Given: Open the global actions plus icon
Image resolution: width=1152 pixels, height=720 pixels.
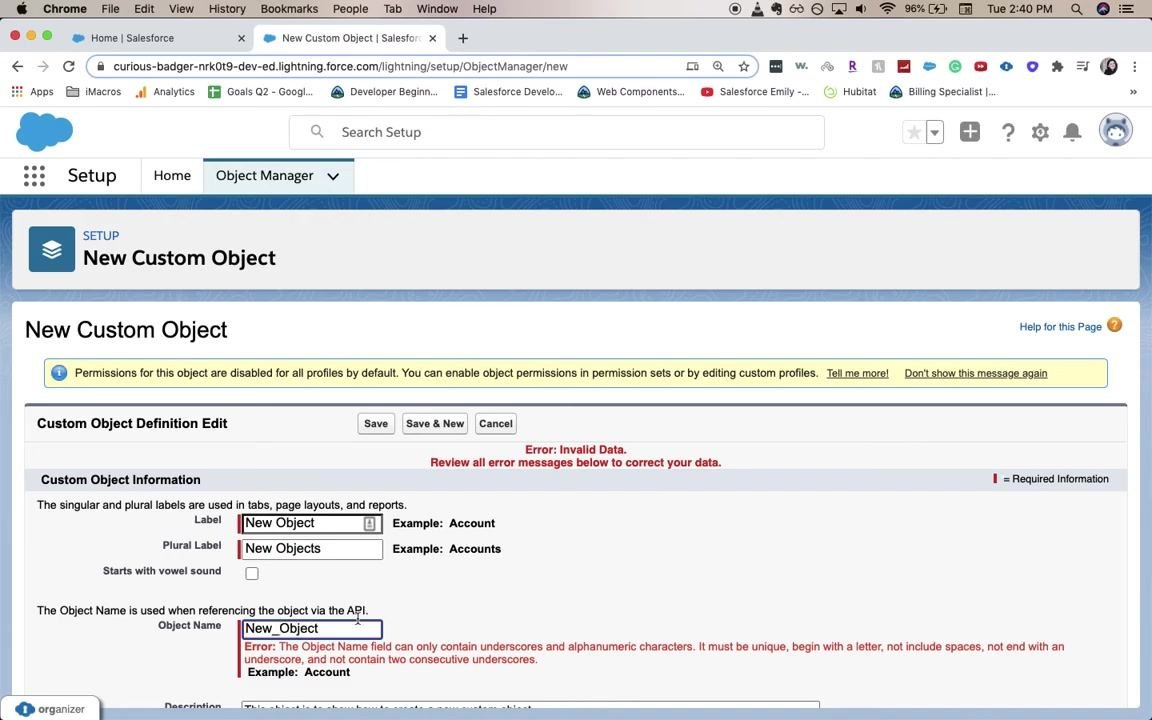Looking at the screenshot, I should click(x=970, y=132).
